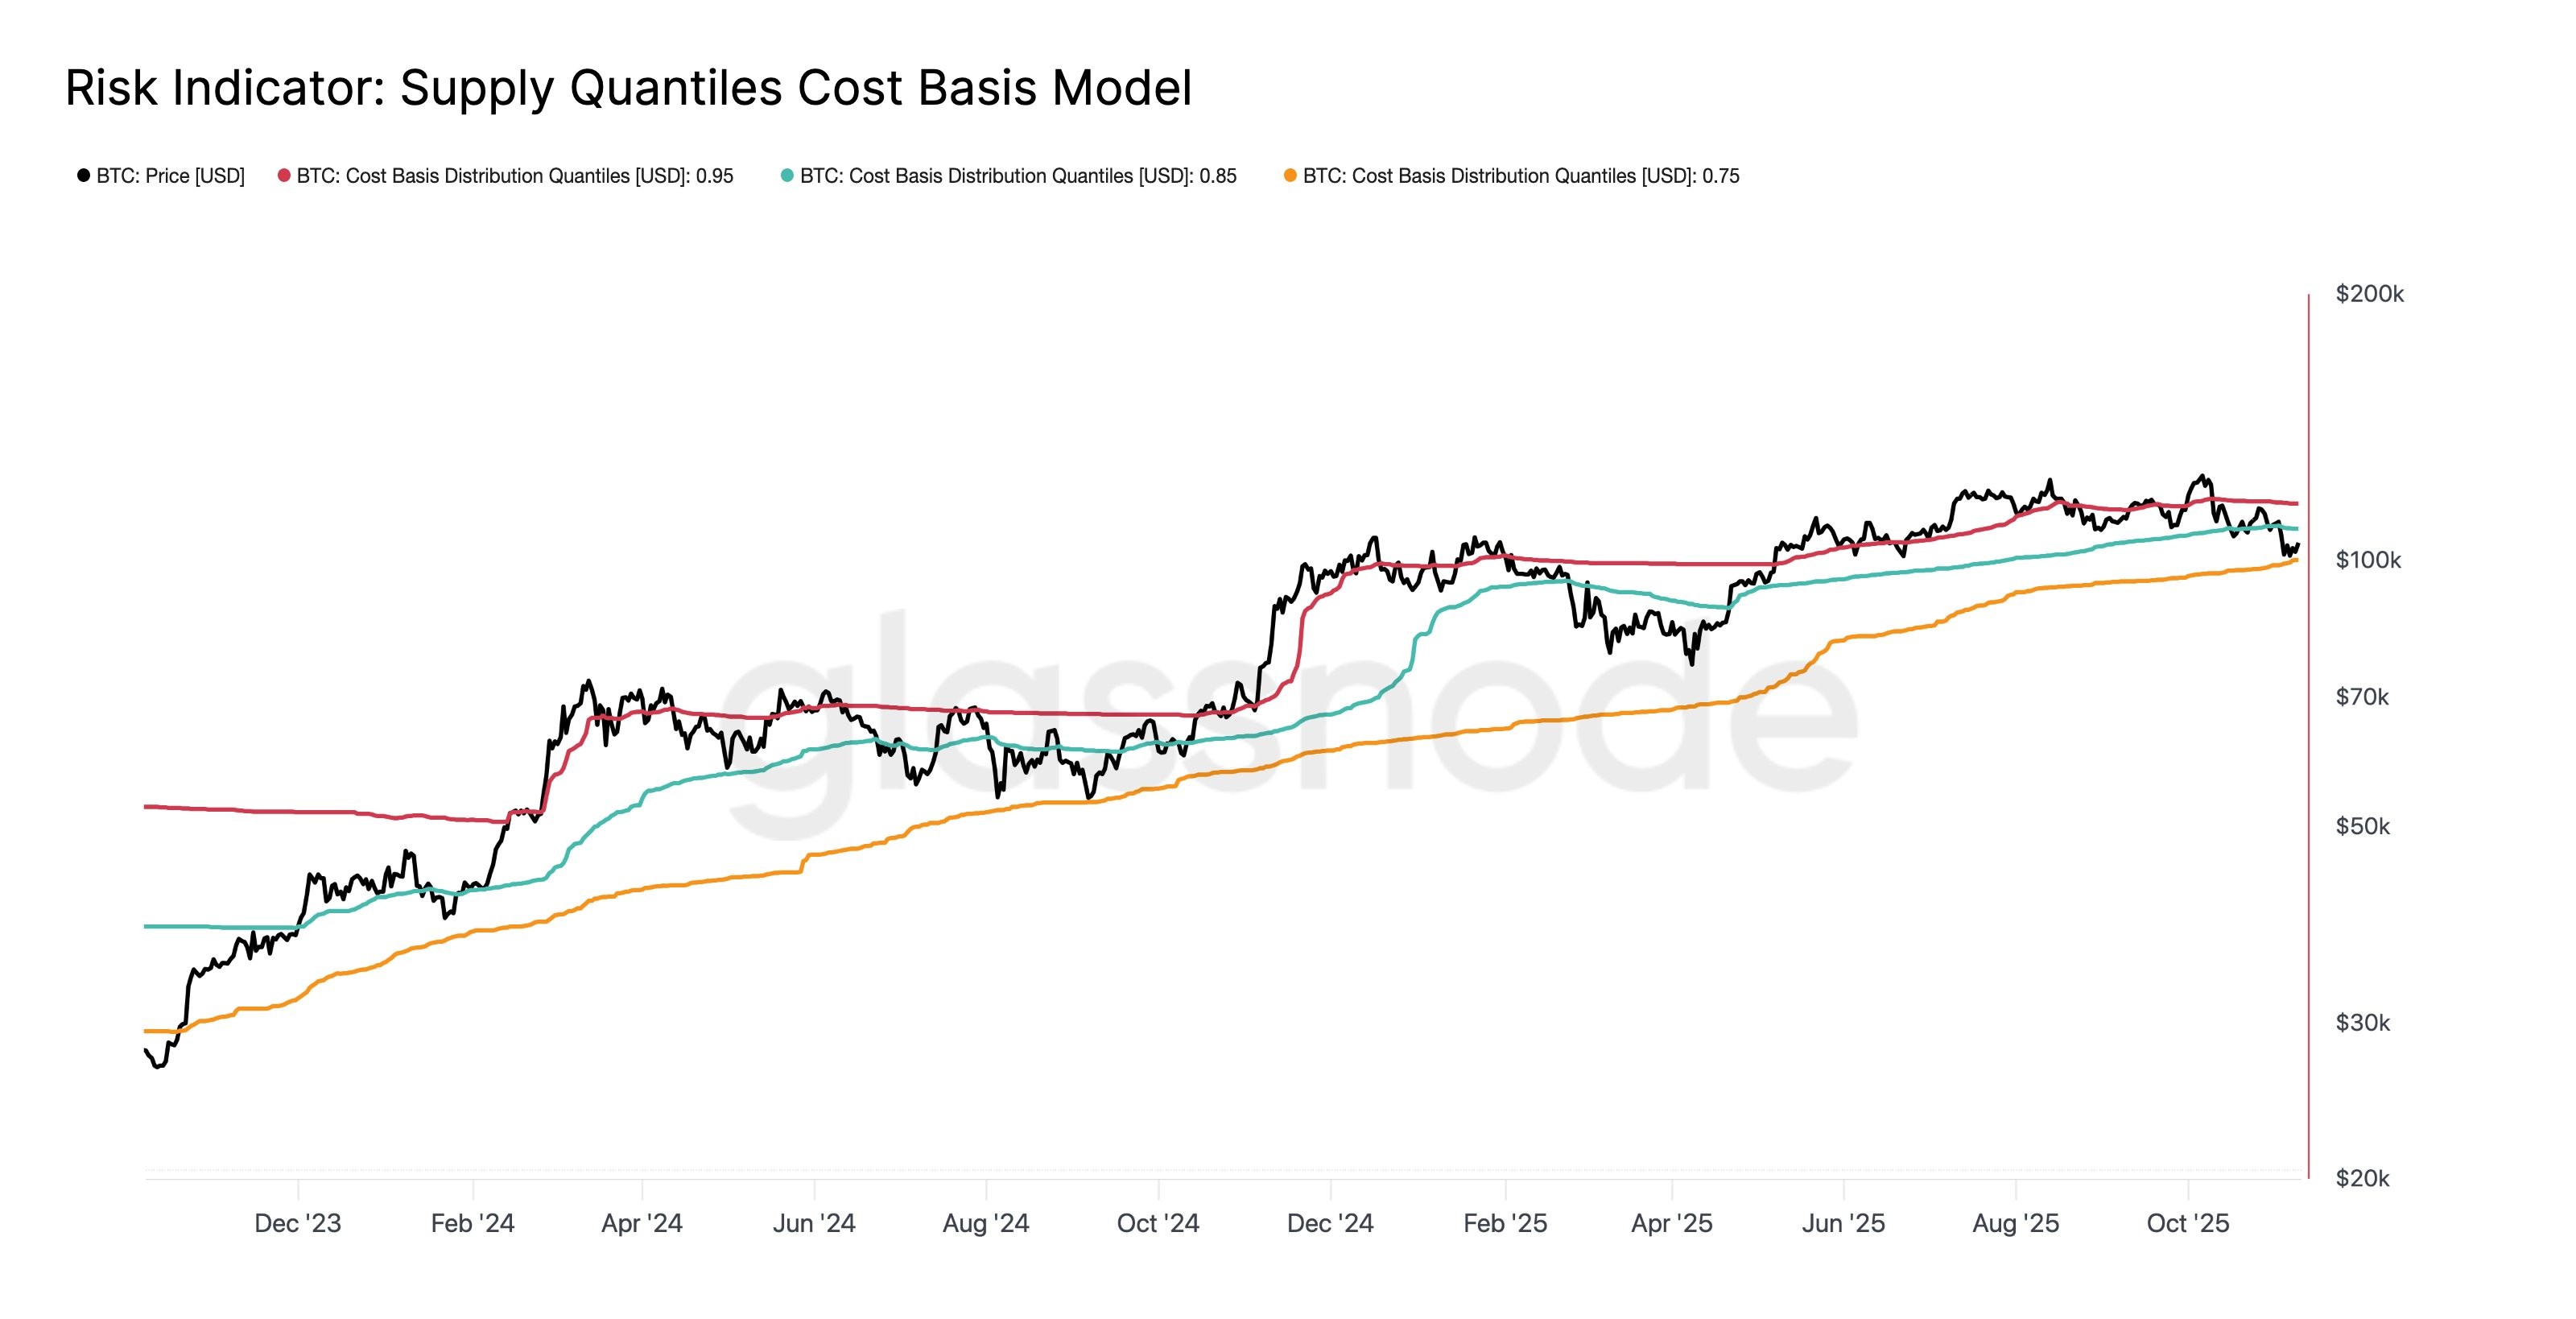Select the Apr '25 x-axis label

coord(1672,1223)
